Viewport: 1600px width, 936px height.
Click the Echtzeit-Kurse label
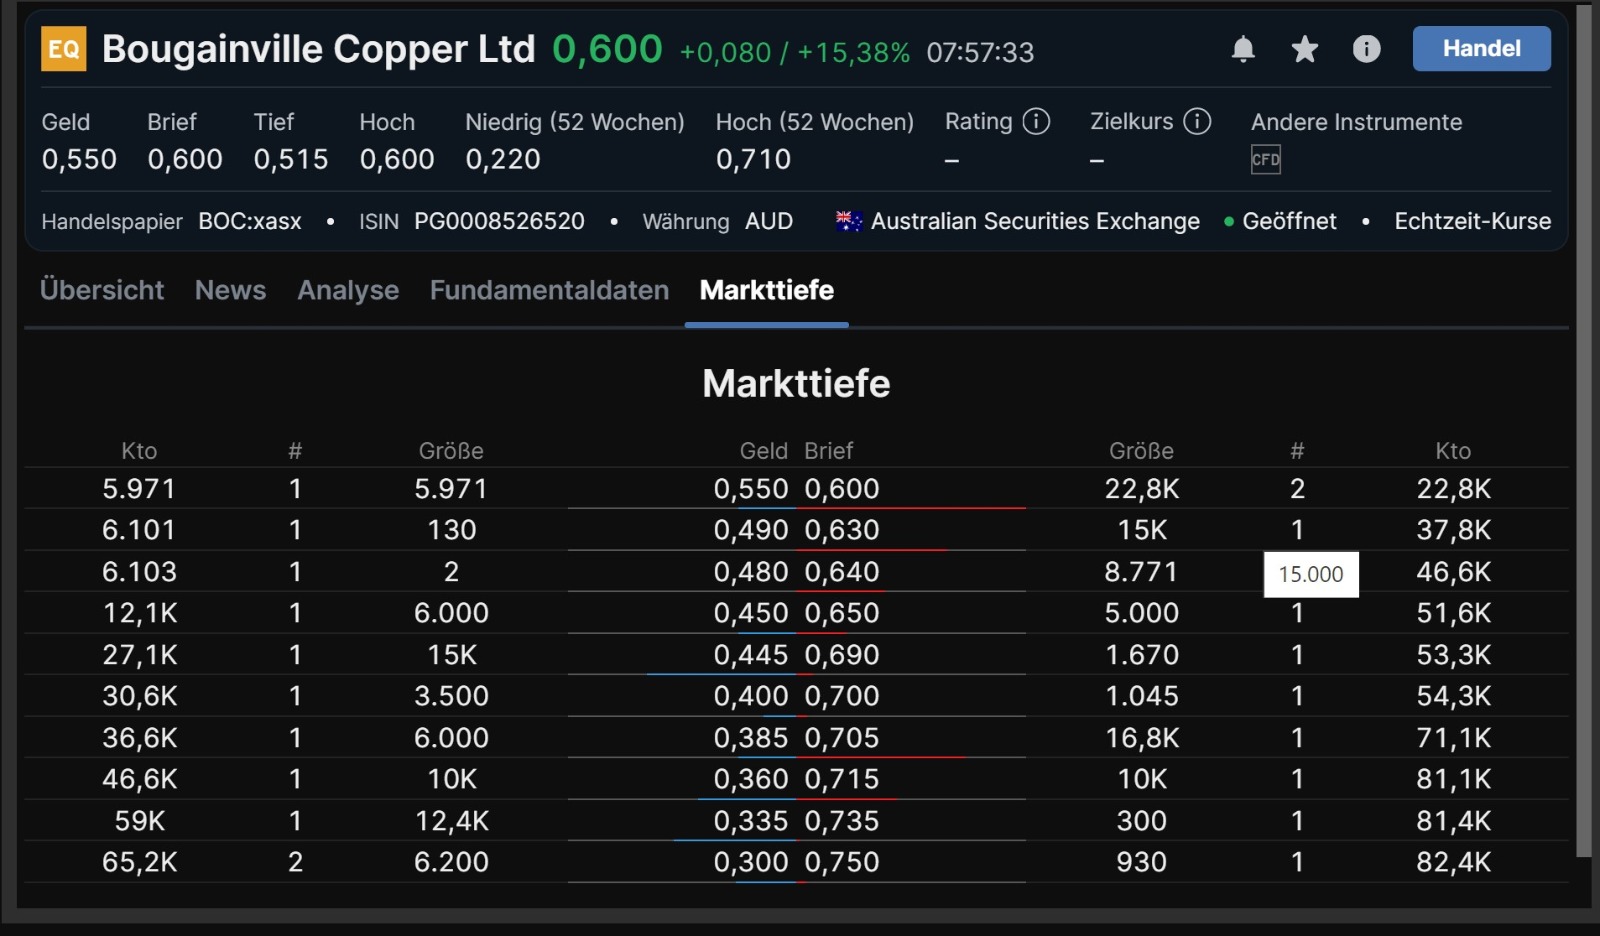(x=1472, y=221)
